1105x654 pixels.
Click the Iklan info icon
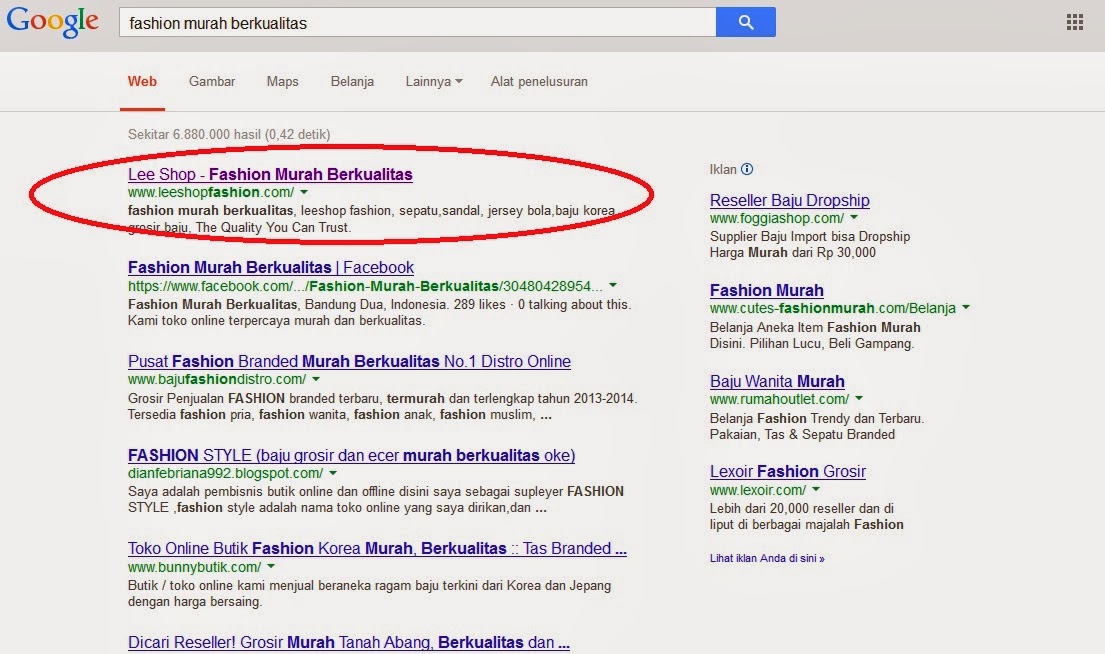coord(747,169)
